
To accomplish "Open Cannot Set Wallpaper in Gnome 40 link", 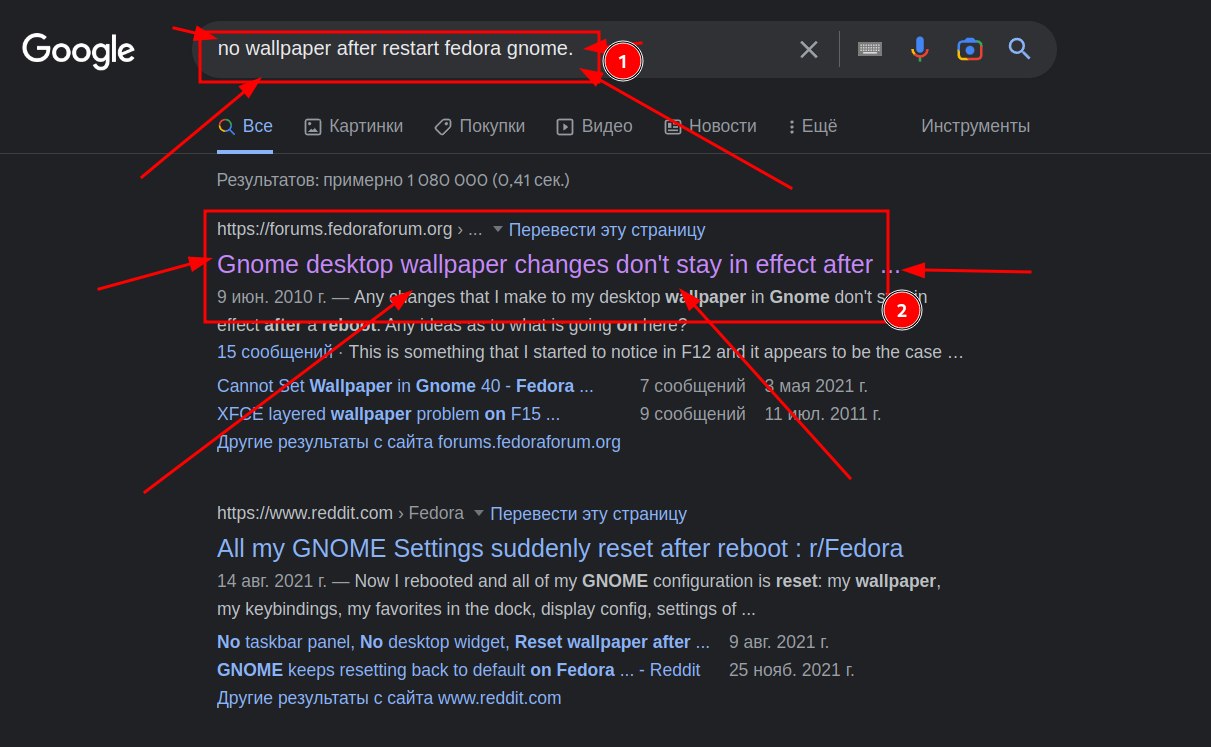I will (x=405, y=386).
